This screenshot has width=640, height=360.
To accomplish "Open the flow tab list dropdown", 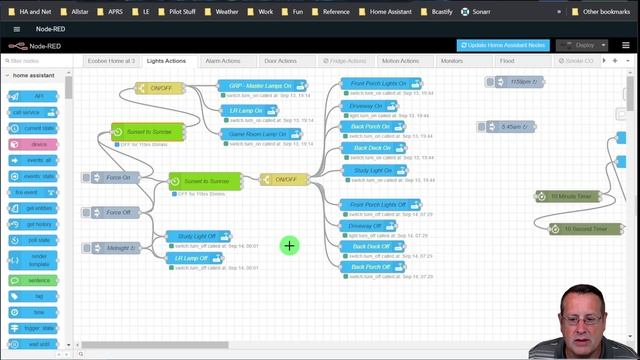I will [x=628, y=61].
